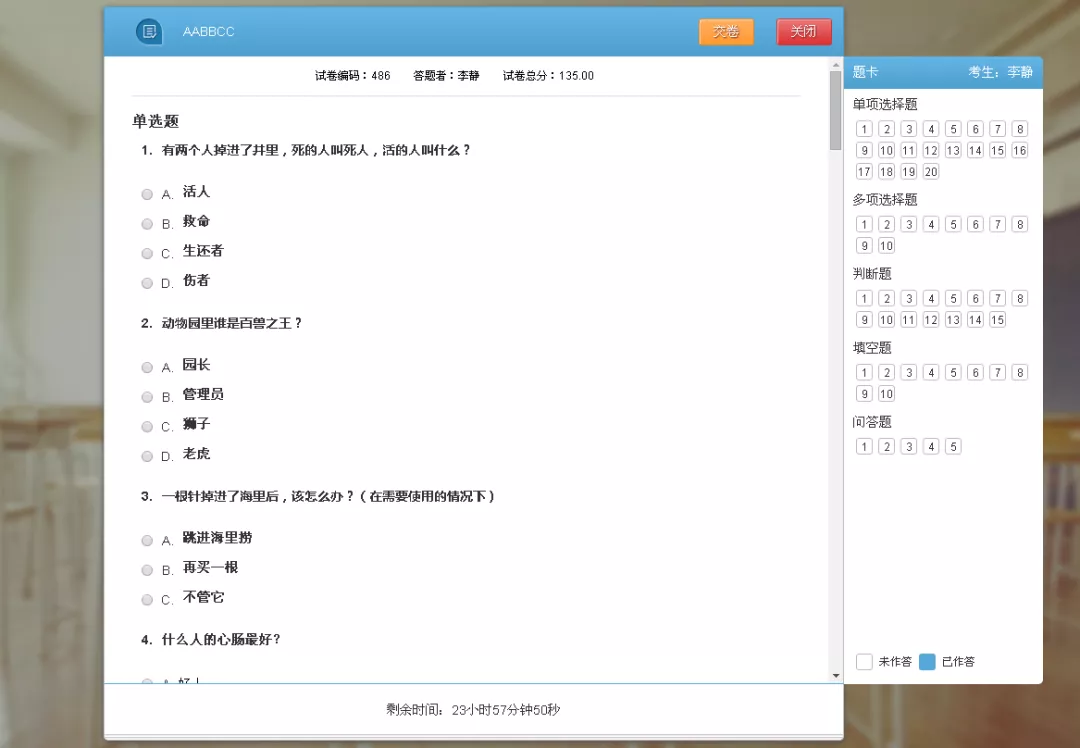Click the 试卷总分：135.00 label
Image resolution: width=1080 pixels, height=748 pixels.
click(x=548, y=76)
